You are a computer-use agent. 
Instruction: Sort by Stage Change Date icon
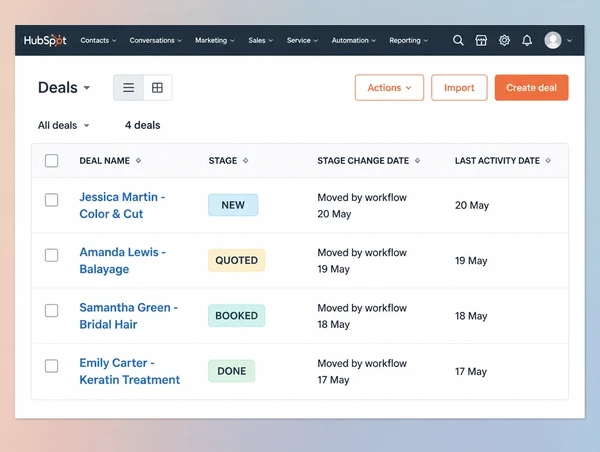coord(417,161)
